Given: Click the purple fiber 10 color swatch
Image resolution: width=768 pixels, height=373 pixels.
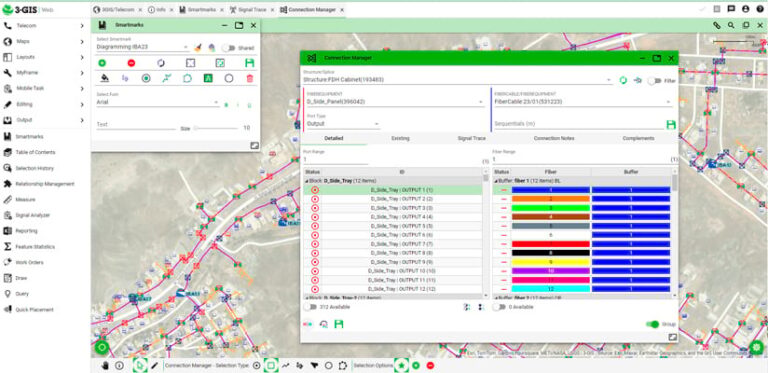Looking at the screenshot, I should point(551,271).
